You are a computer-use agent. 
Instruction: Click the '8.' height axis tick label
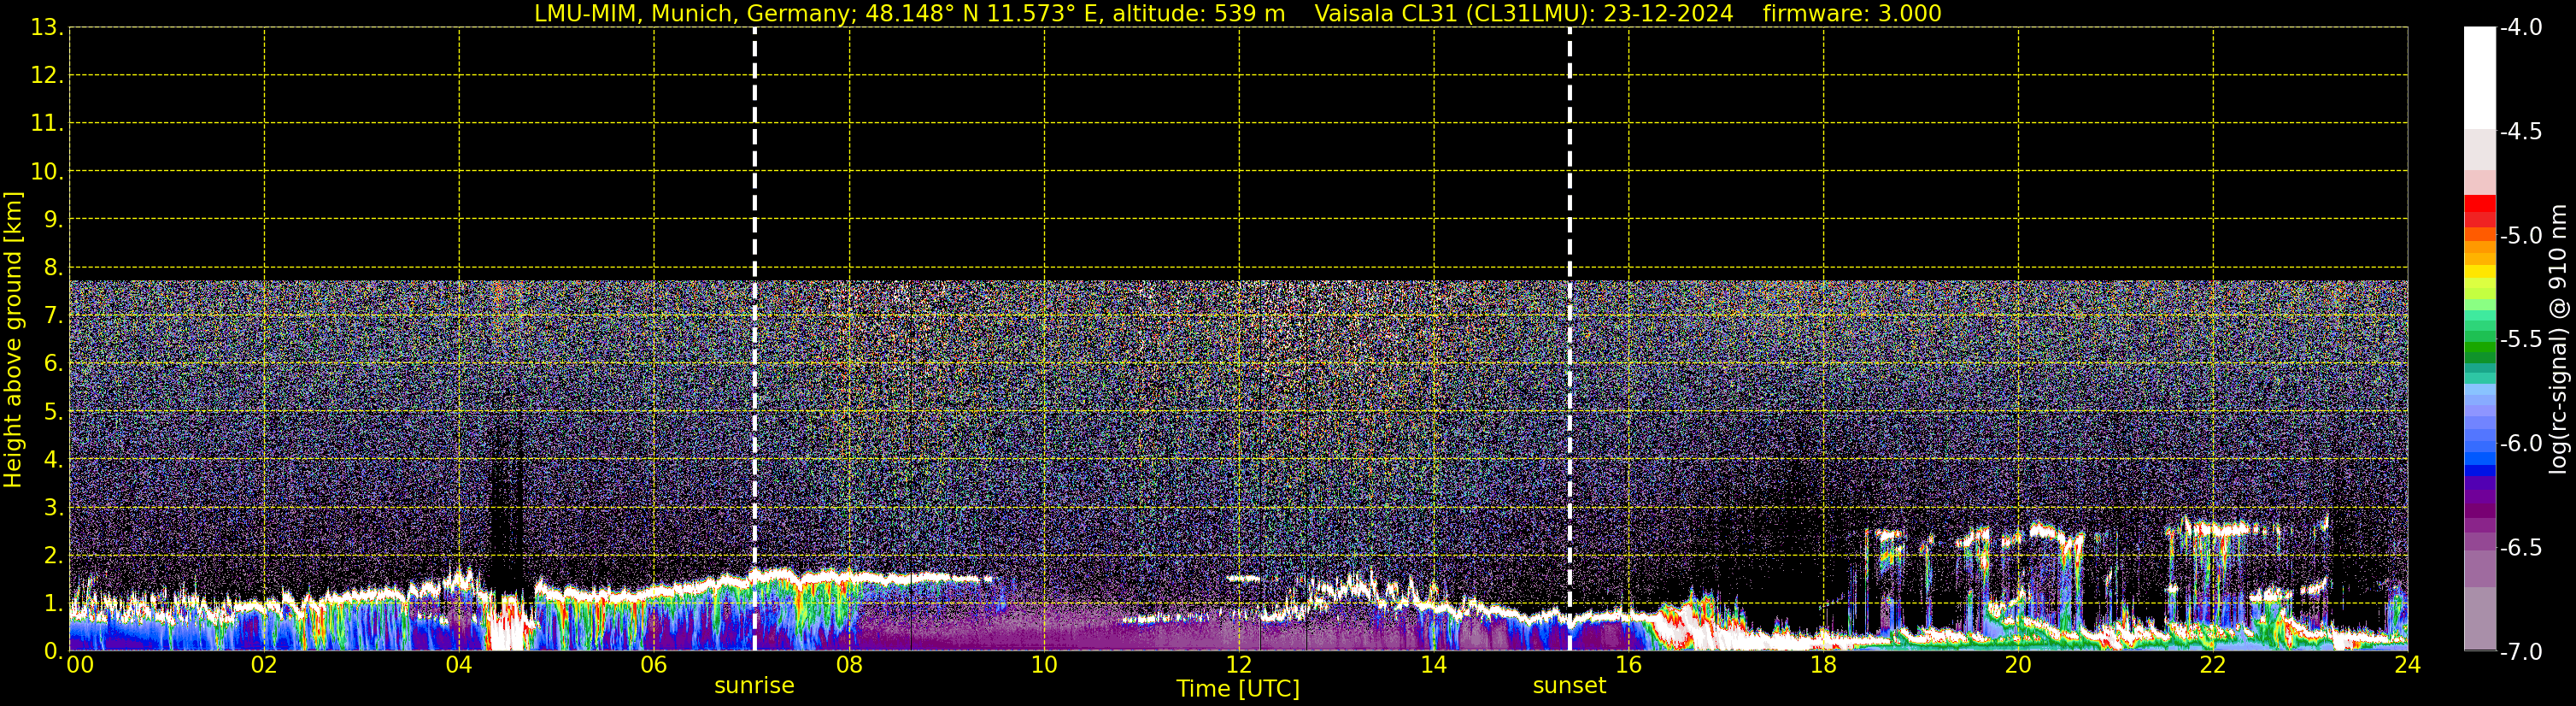[53, 268]
